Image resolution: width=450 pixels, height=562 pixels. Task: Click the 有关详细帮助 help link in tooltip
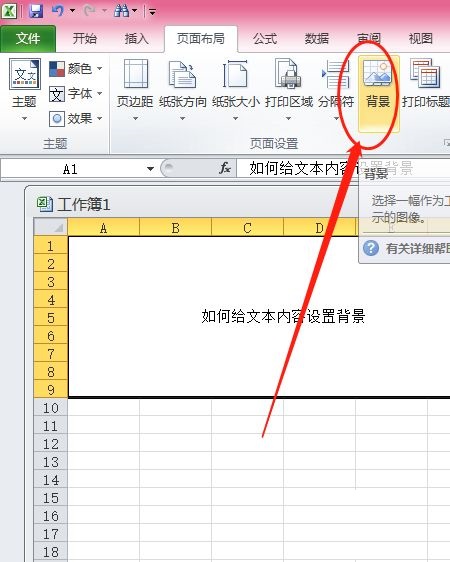click(406, 248)
